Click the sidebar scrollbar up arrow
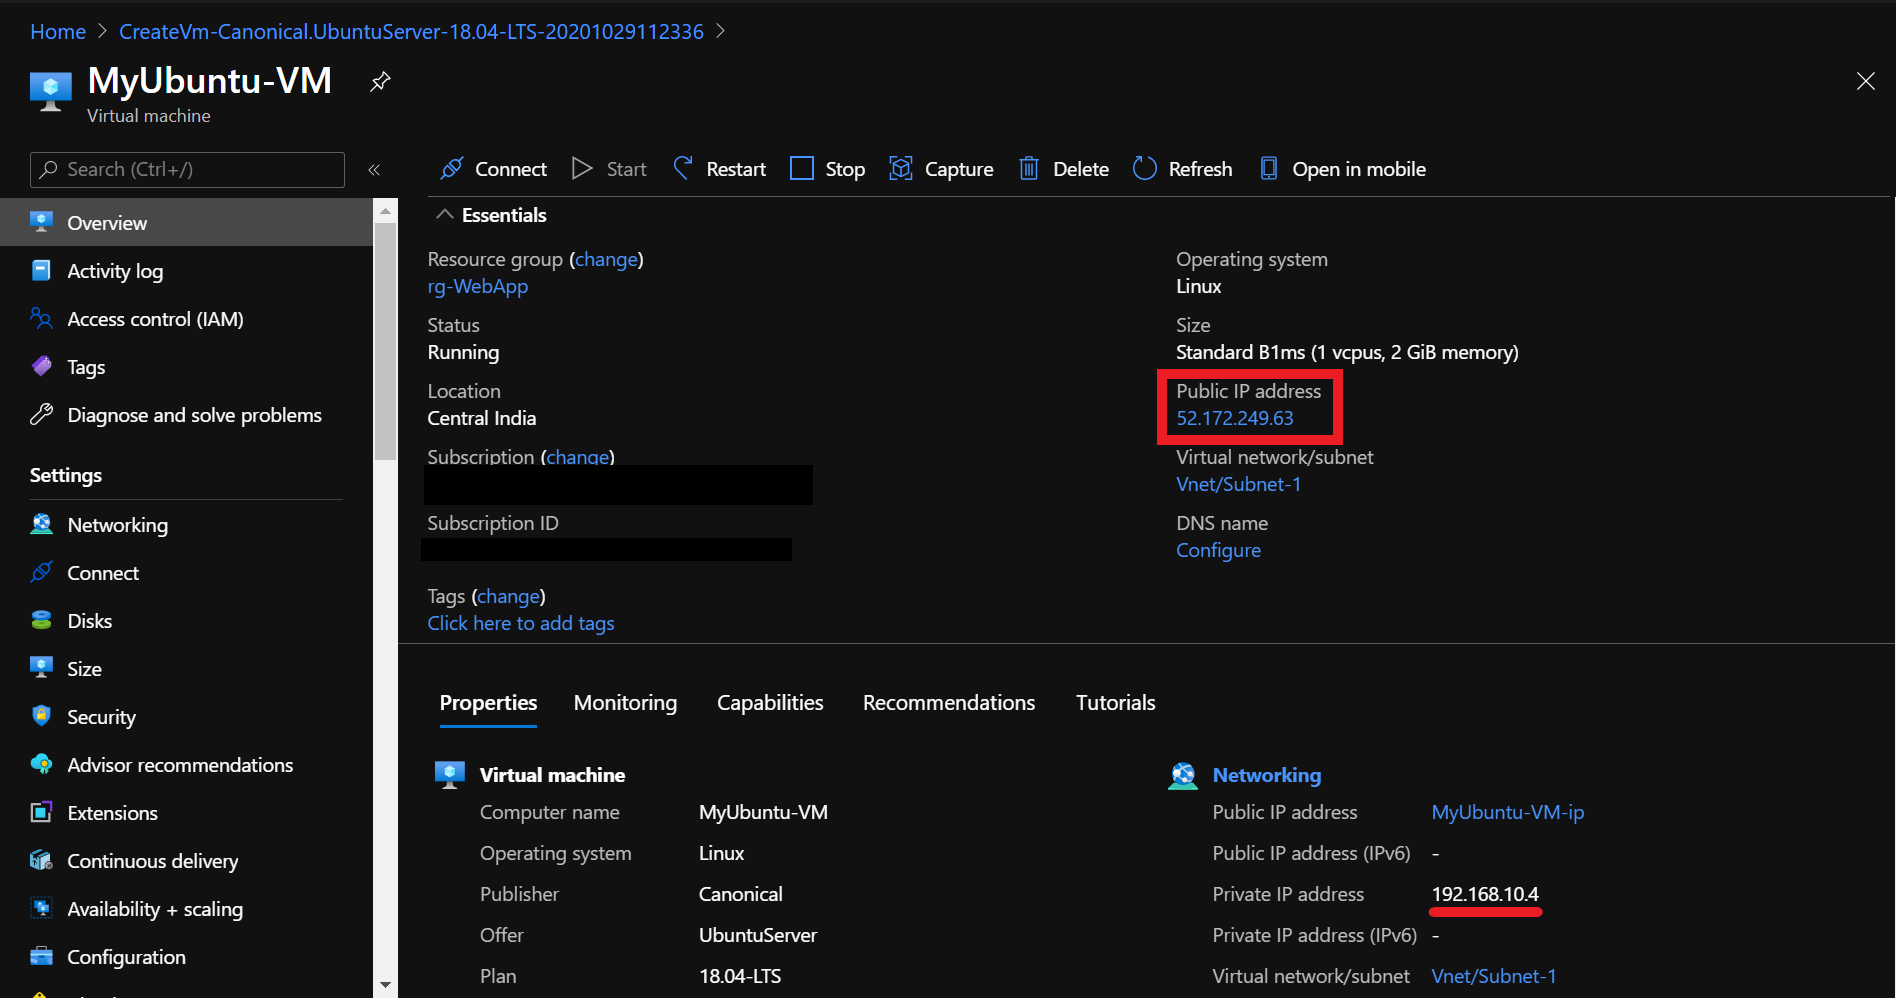1896x998 pixels. 385,211
